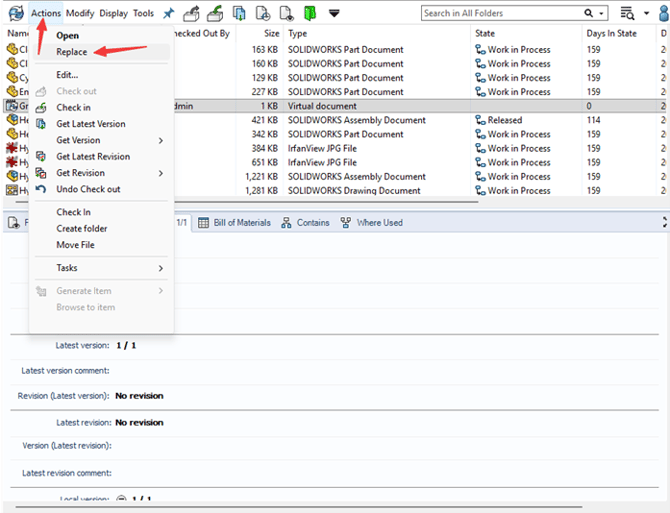Click the Undo Check out arrow icon
This screenshot has width=670, height=513.
tap(41, 189)
